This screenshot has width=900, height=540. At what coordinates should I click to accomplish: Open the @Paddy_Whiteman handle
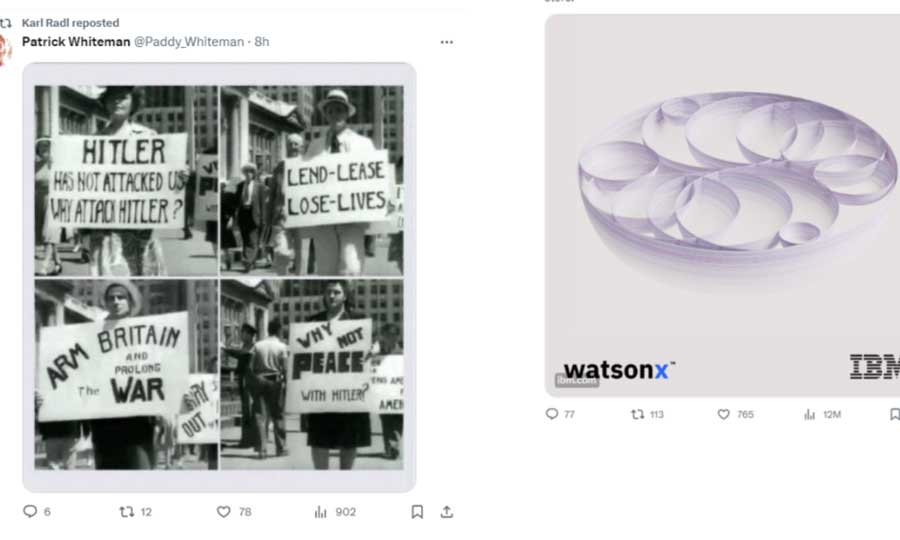click(x=189, y=42)
